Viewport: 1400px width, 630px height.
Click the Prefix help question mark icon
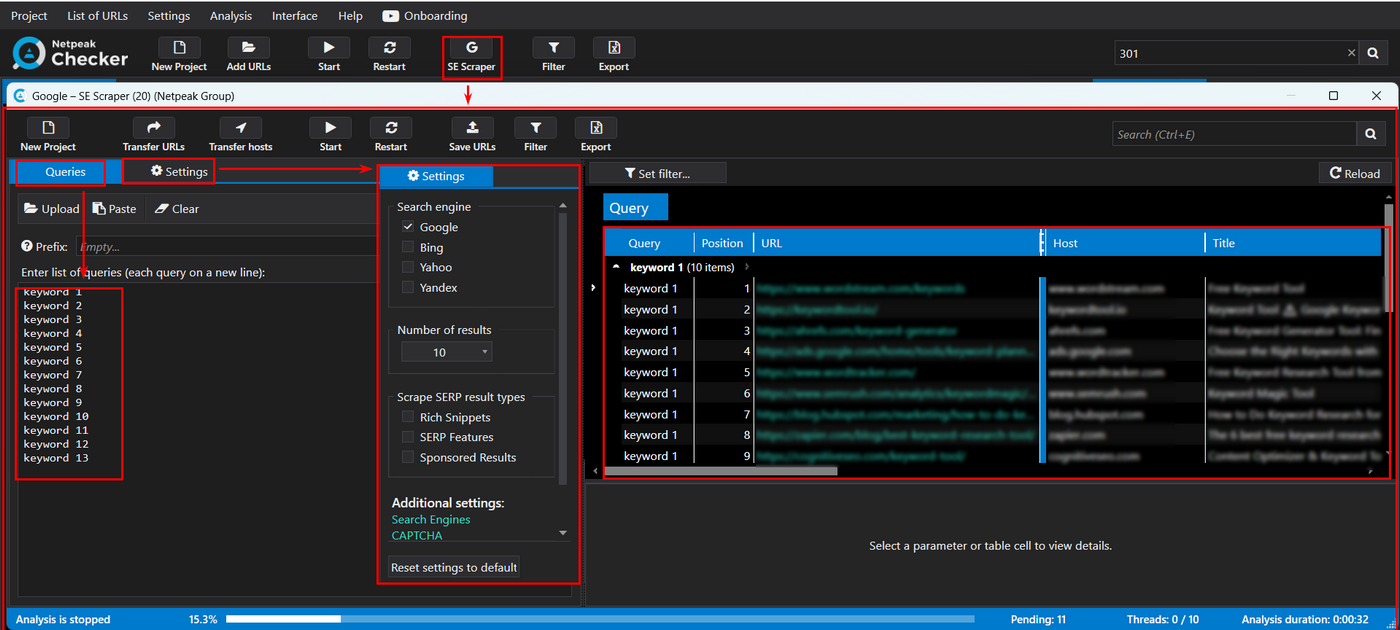(26, 246)
